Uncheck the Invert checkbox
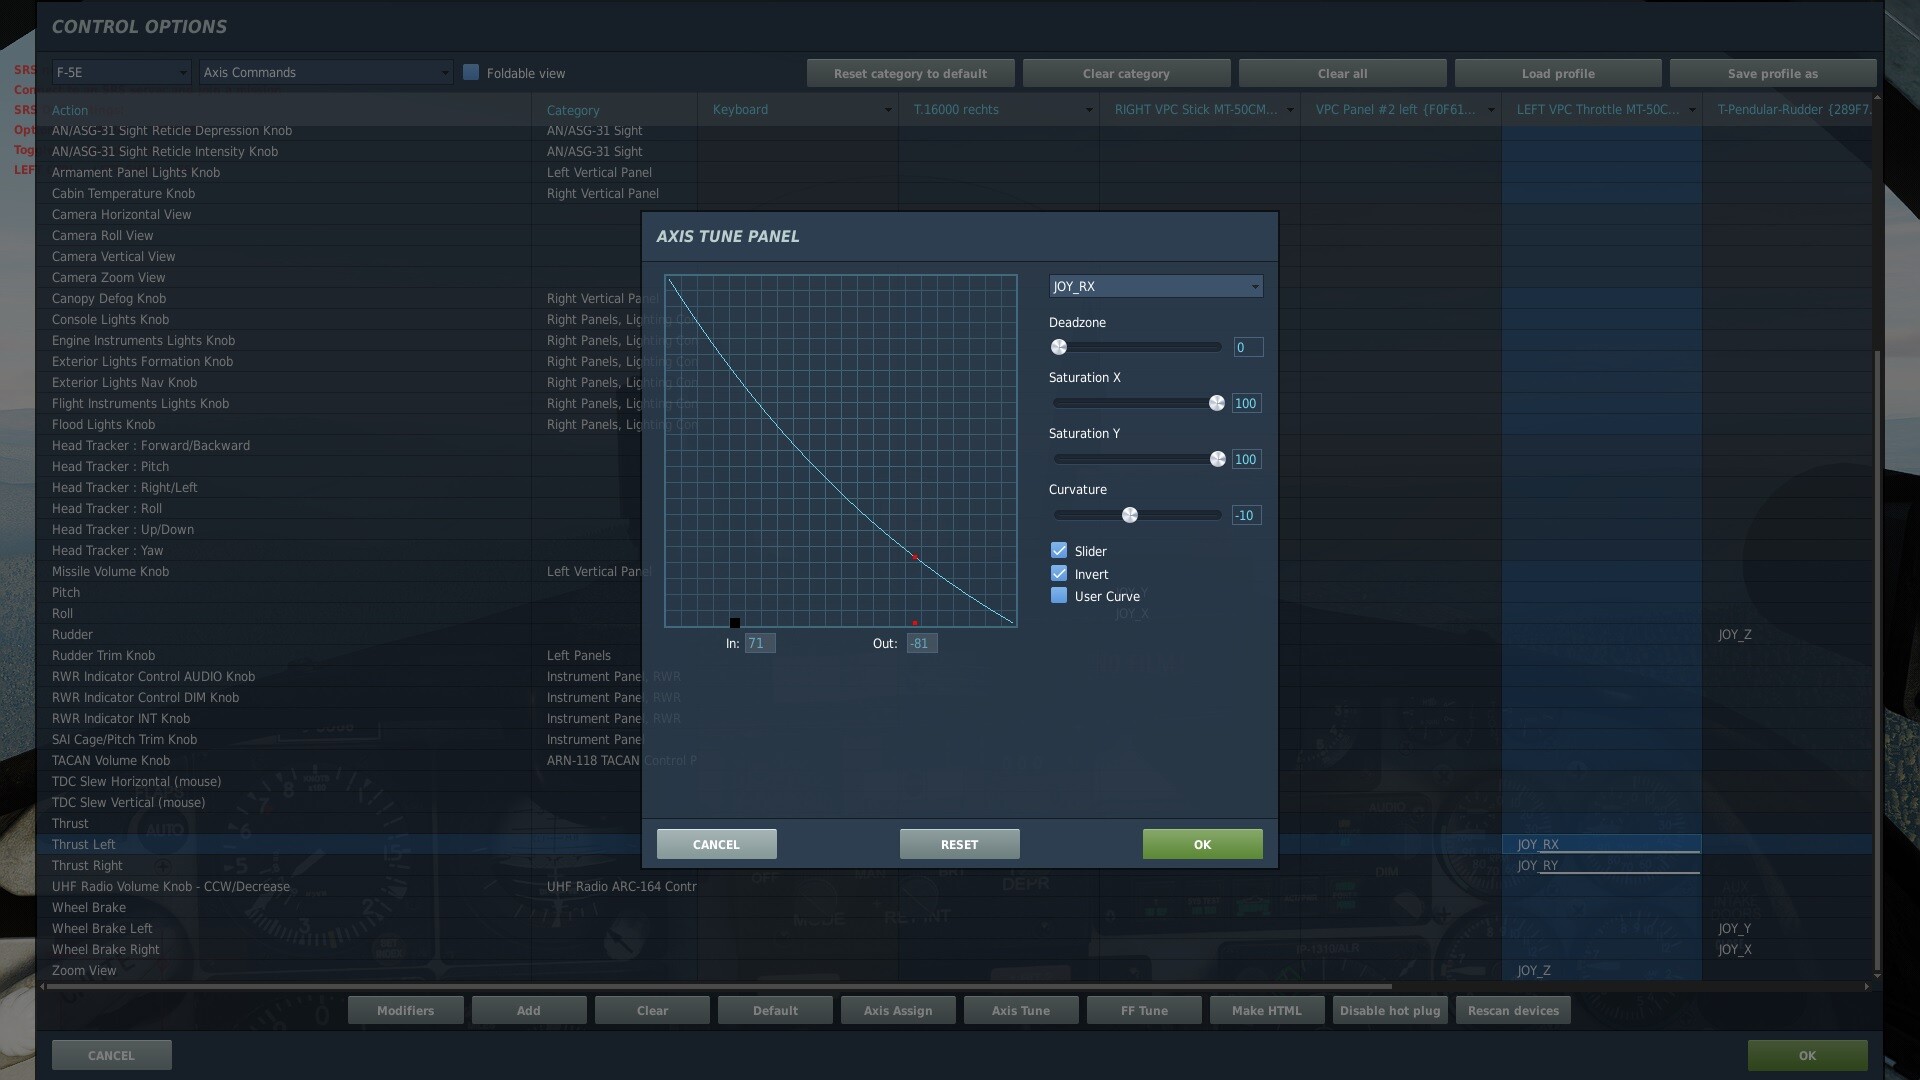Image resolution: width=1920 pixels, height=1080 pixels. pos(1059,574)
